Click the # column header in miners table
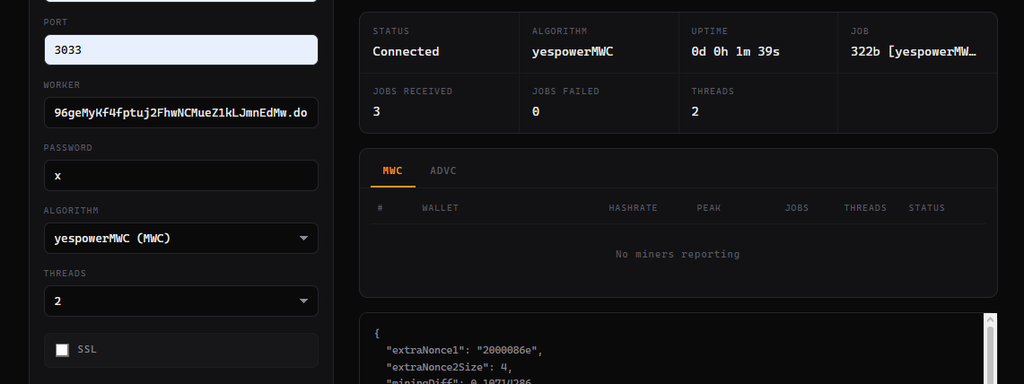 coord(380,208)
